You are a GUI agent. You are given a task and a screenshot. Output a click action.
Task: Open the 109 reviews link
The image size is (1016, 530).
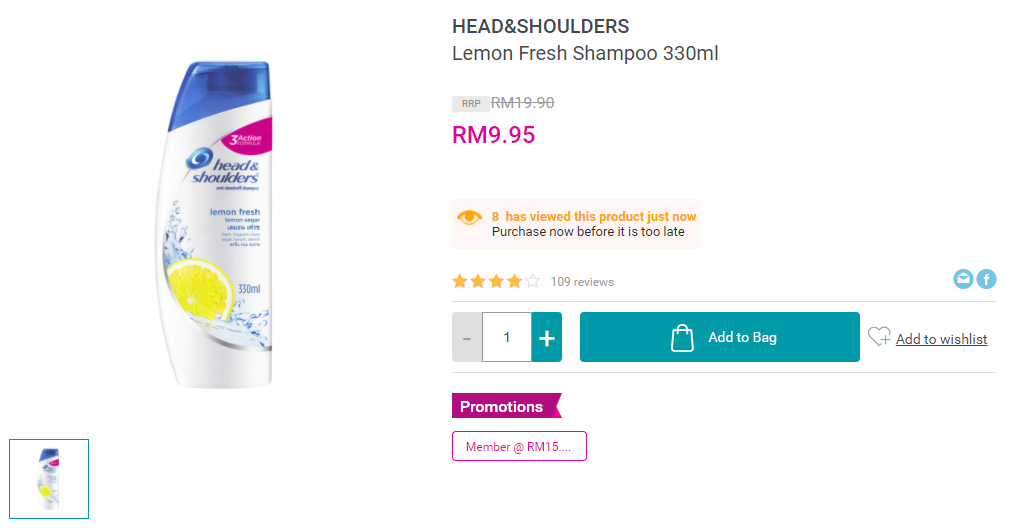coord(582,282)
